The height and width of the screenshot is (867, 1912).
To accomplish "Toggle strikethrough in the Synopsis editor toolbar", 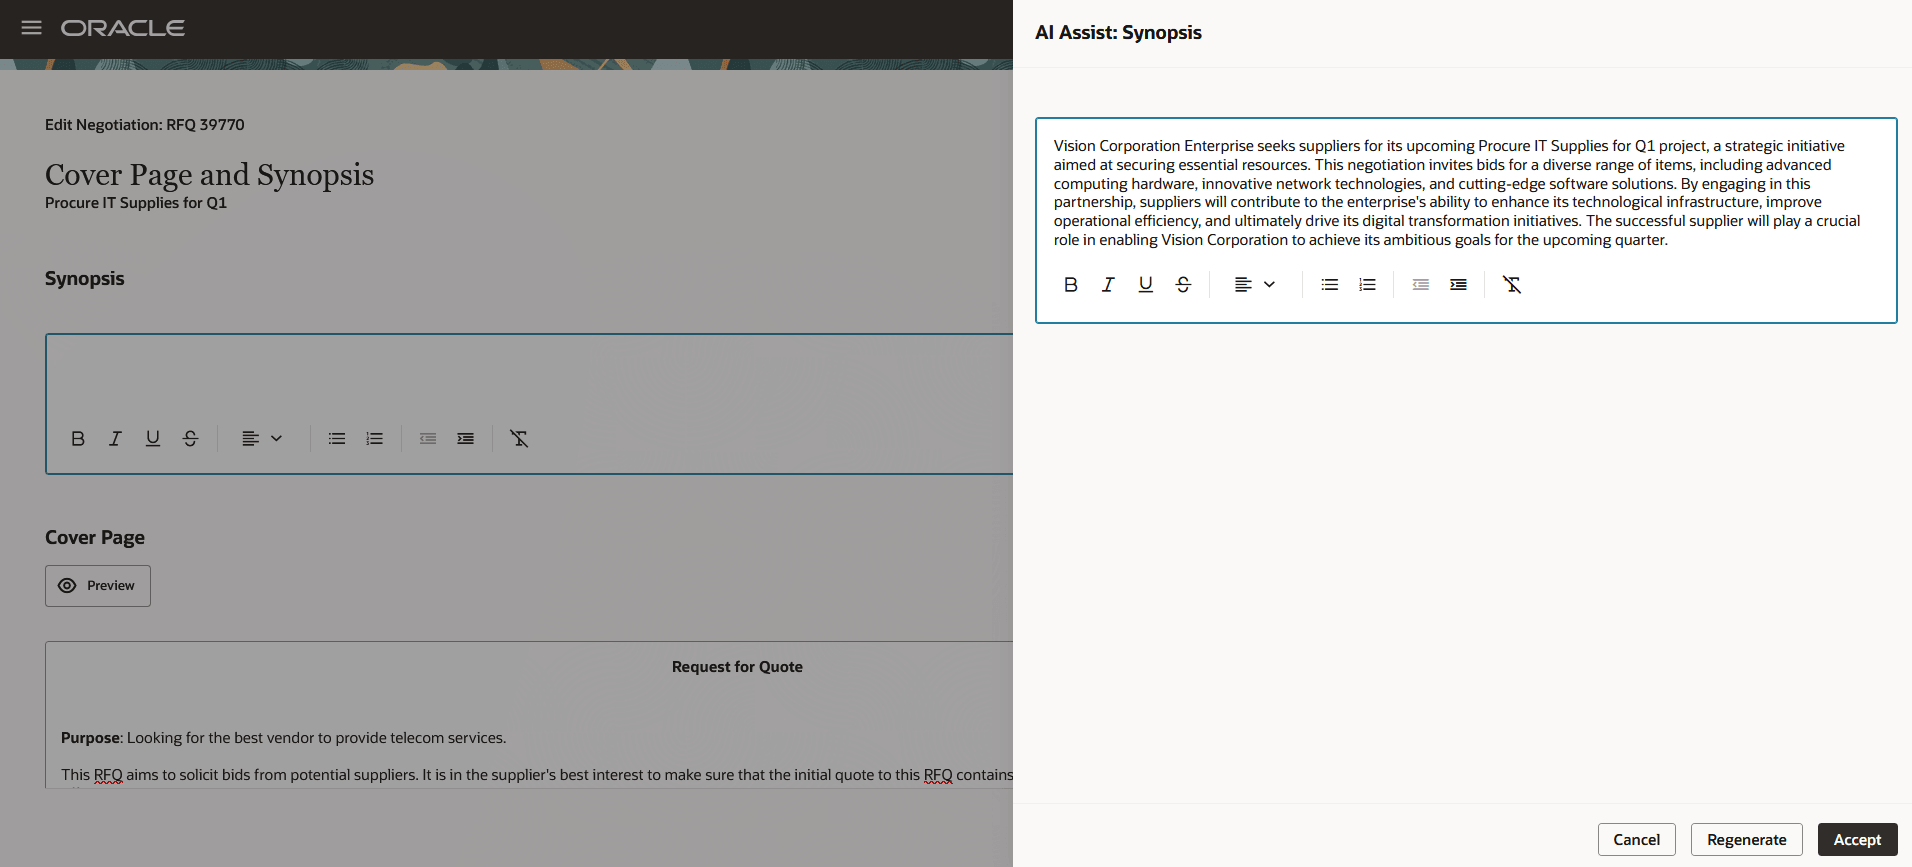I will click(x=190, y=438).
